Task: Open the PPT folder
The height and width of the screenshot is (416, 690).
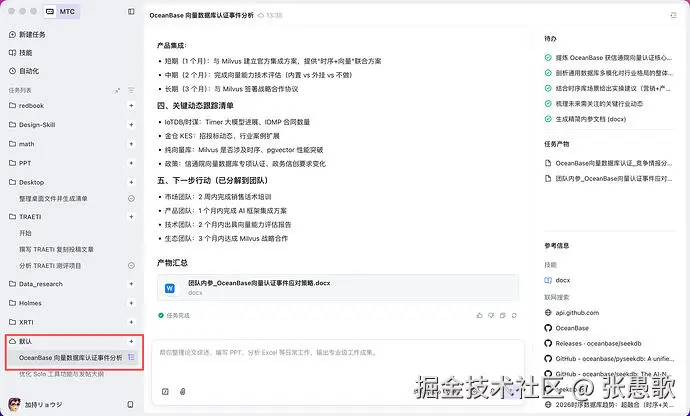Action: 20,163
